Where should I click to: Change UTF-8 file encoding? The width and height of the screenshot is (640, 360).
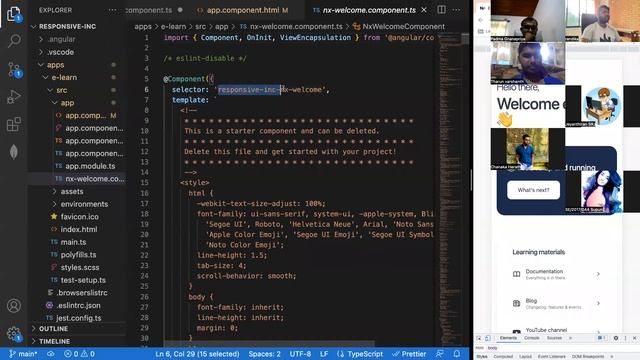coord(300,354)
